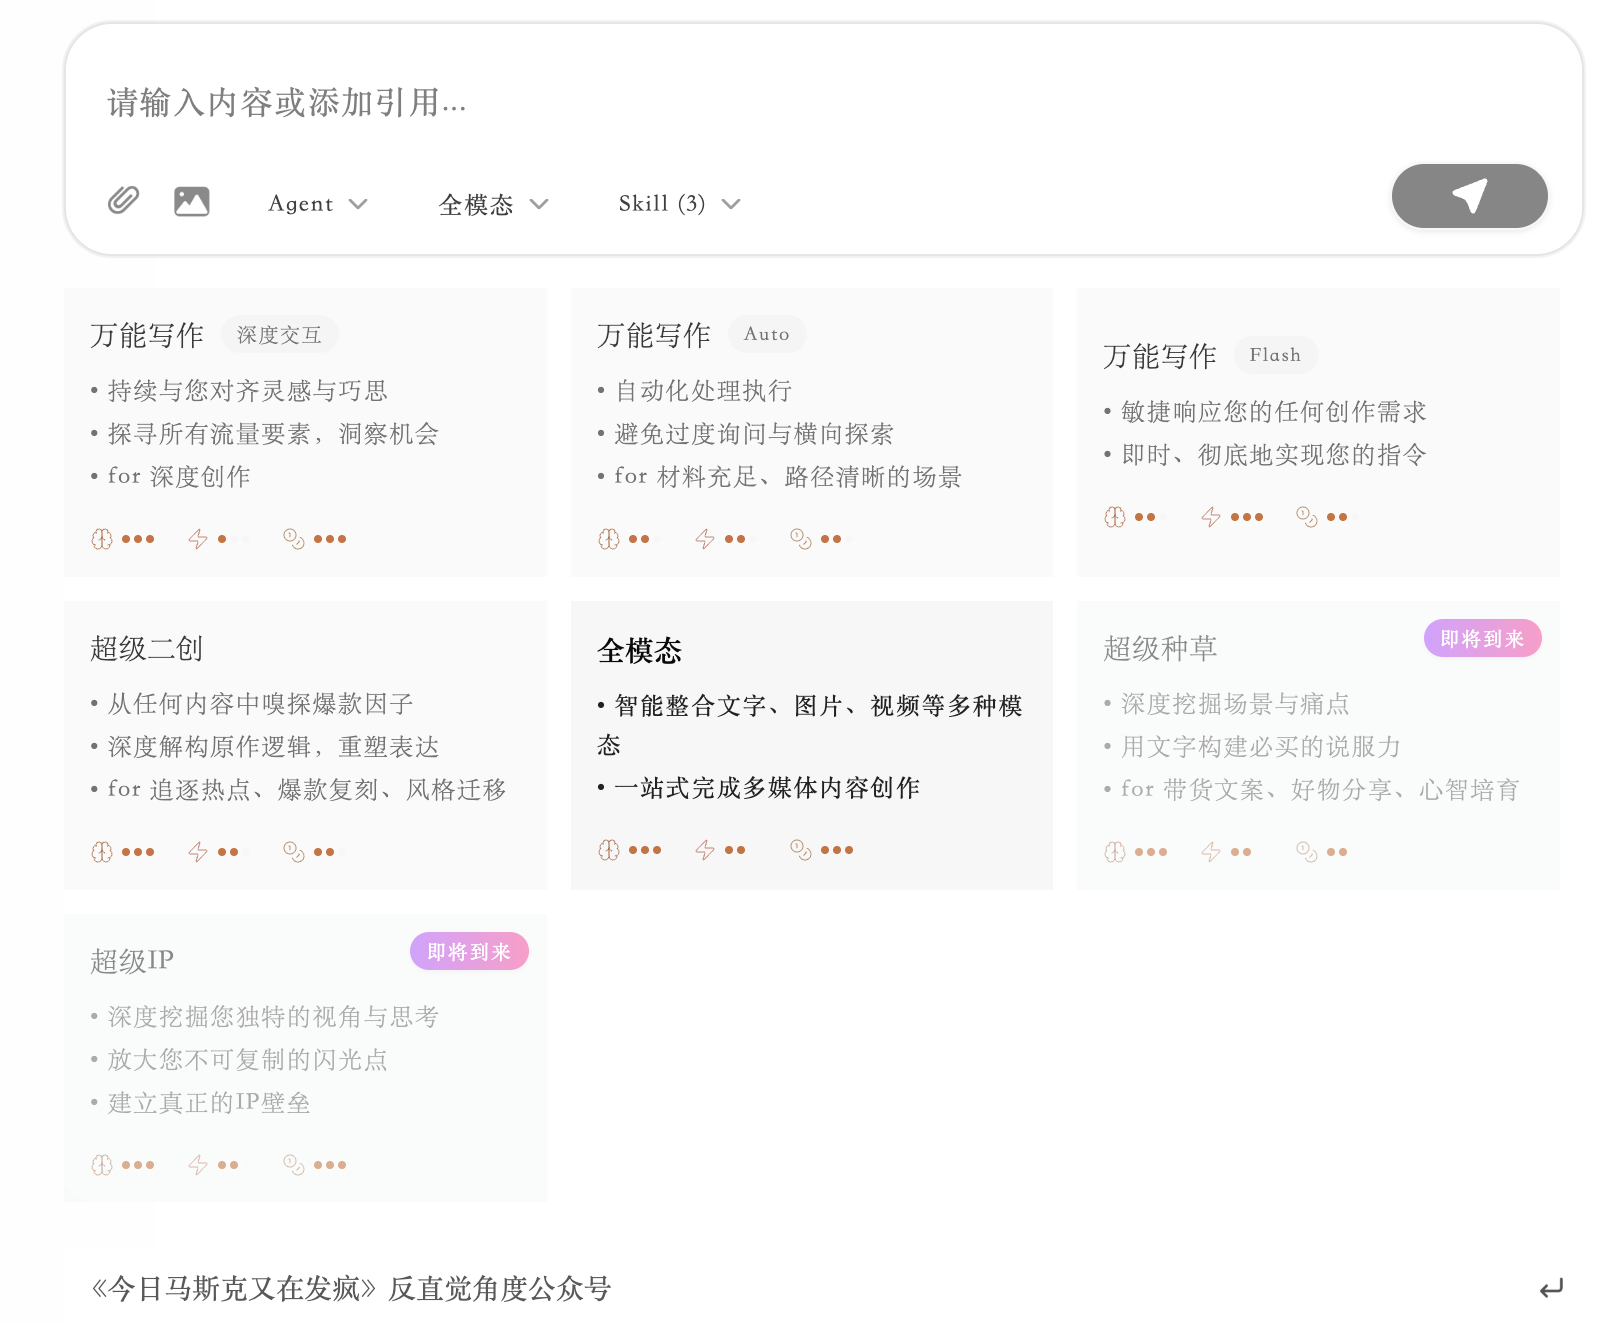Open the Agent dropdown
The width and height of the screenshot is (1618, 1324).
317,204
